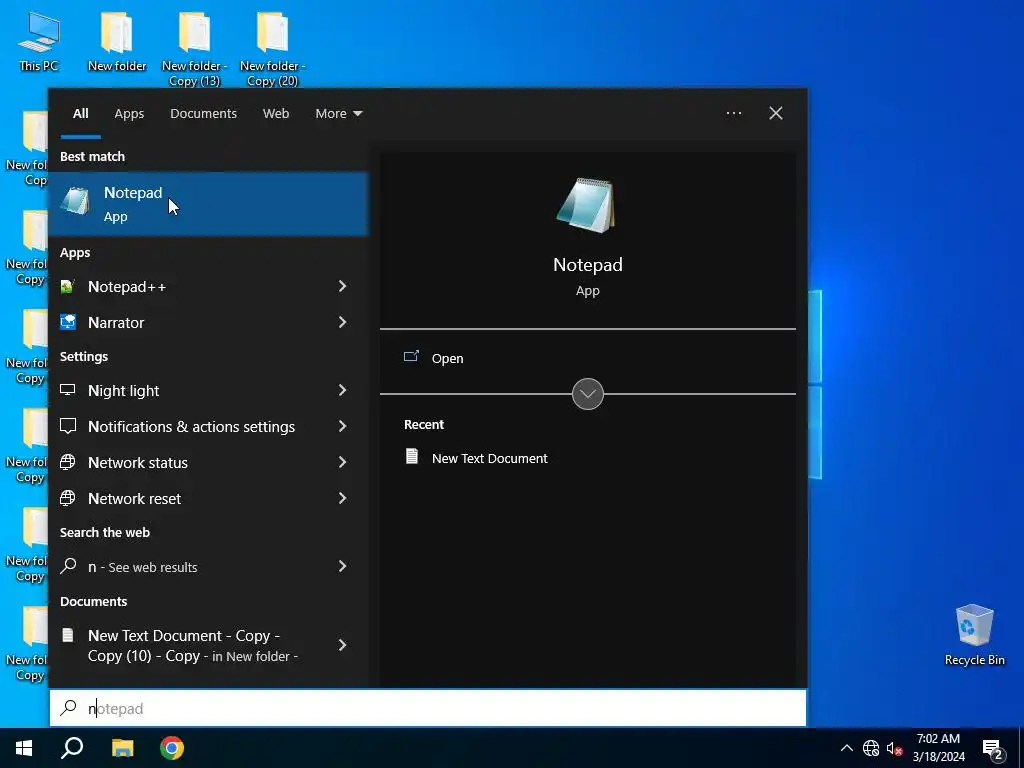Select the Recycle Bin desktop icon
The width and height of the screenshot is (1024, 768).
point(974,635)
